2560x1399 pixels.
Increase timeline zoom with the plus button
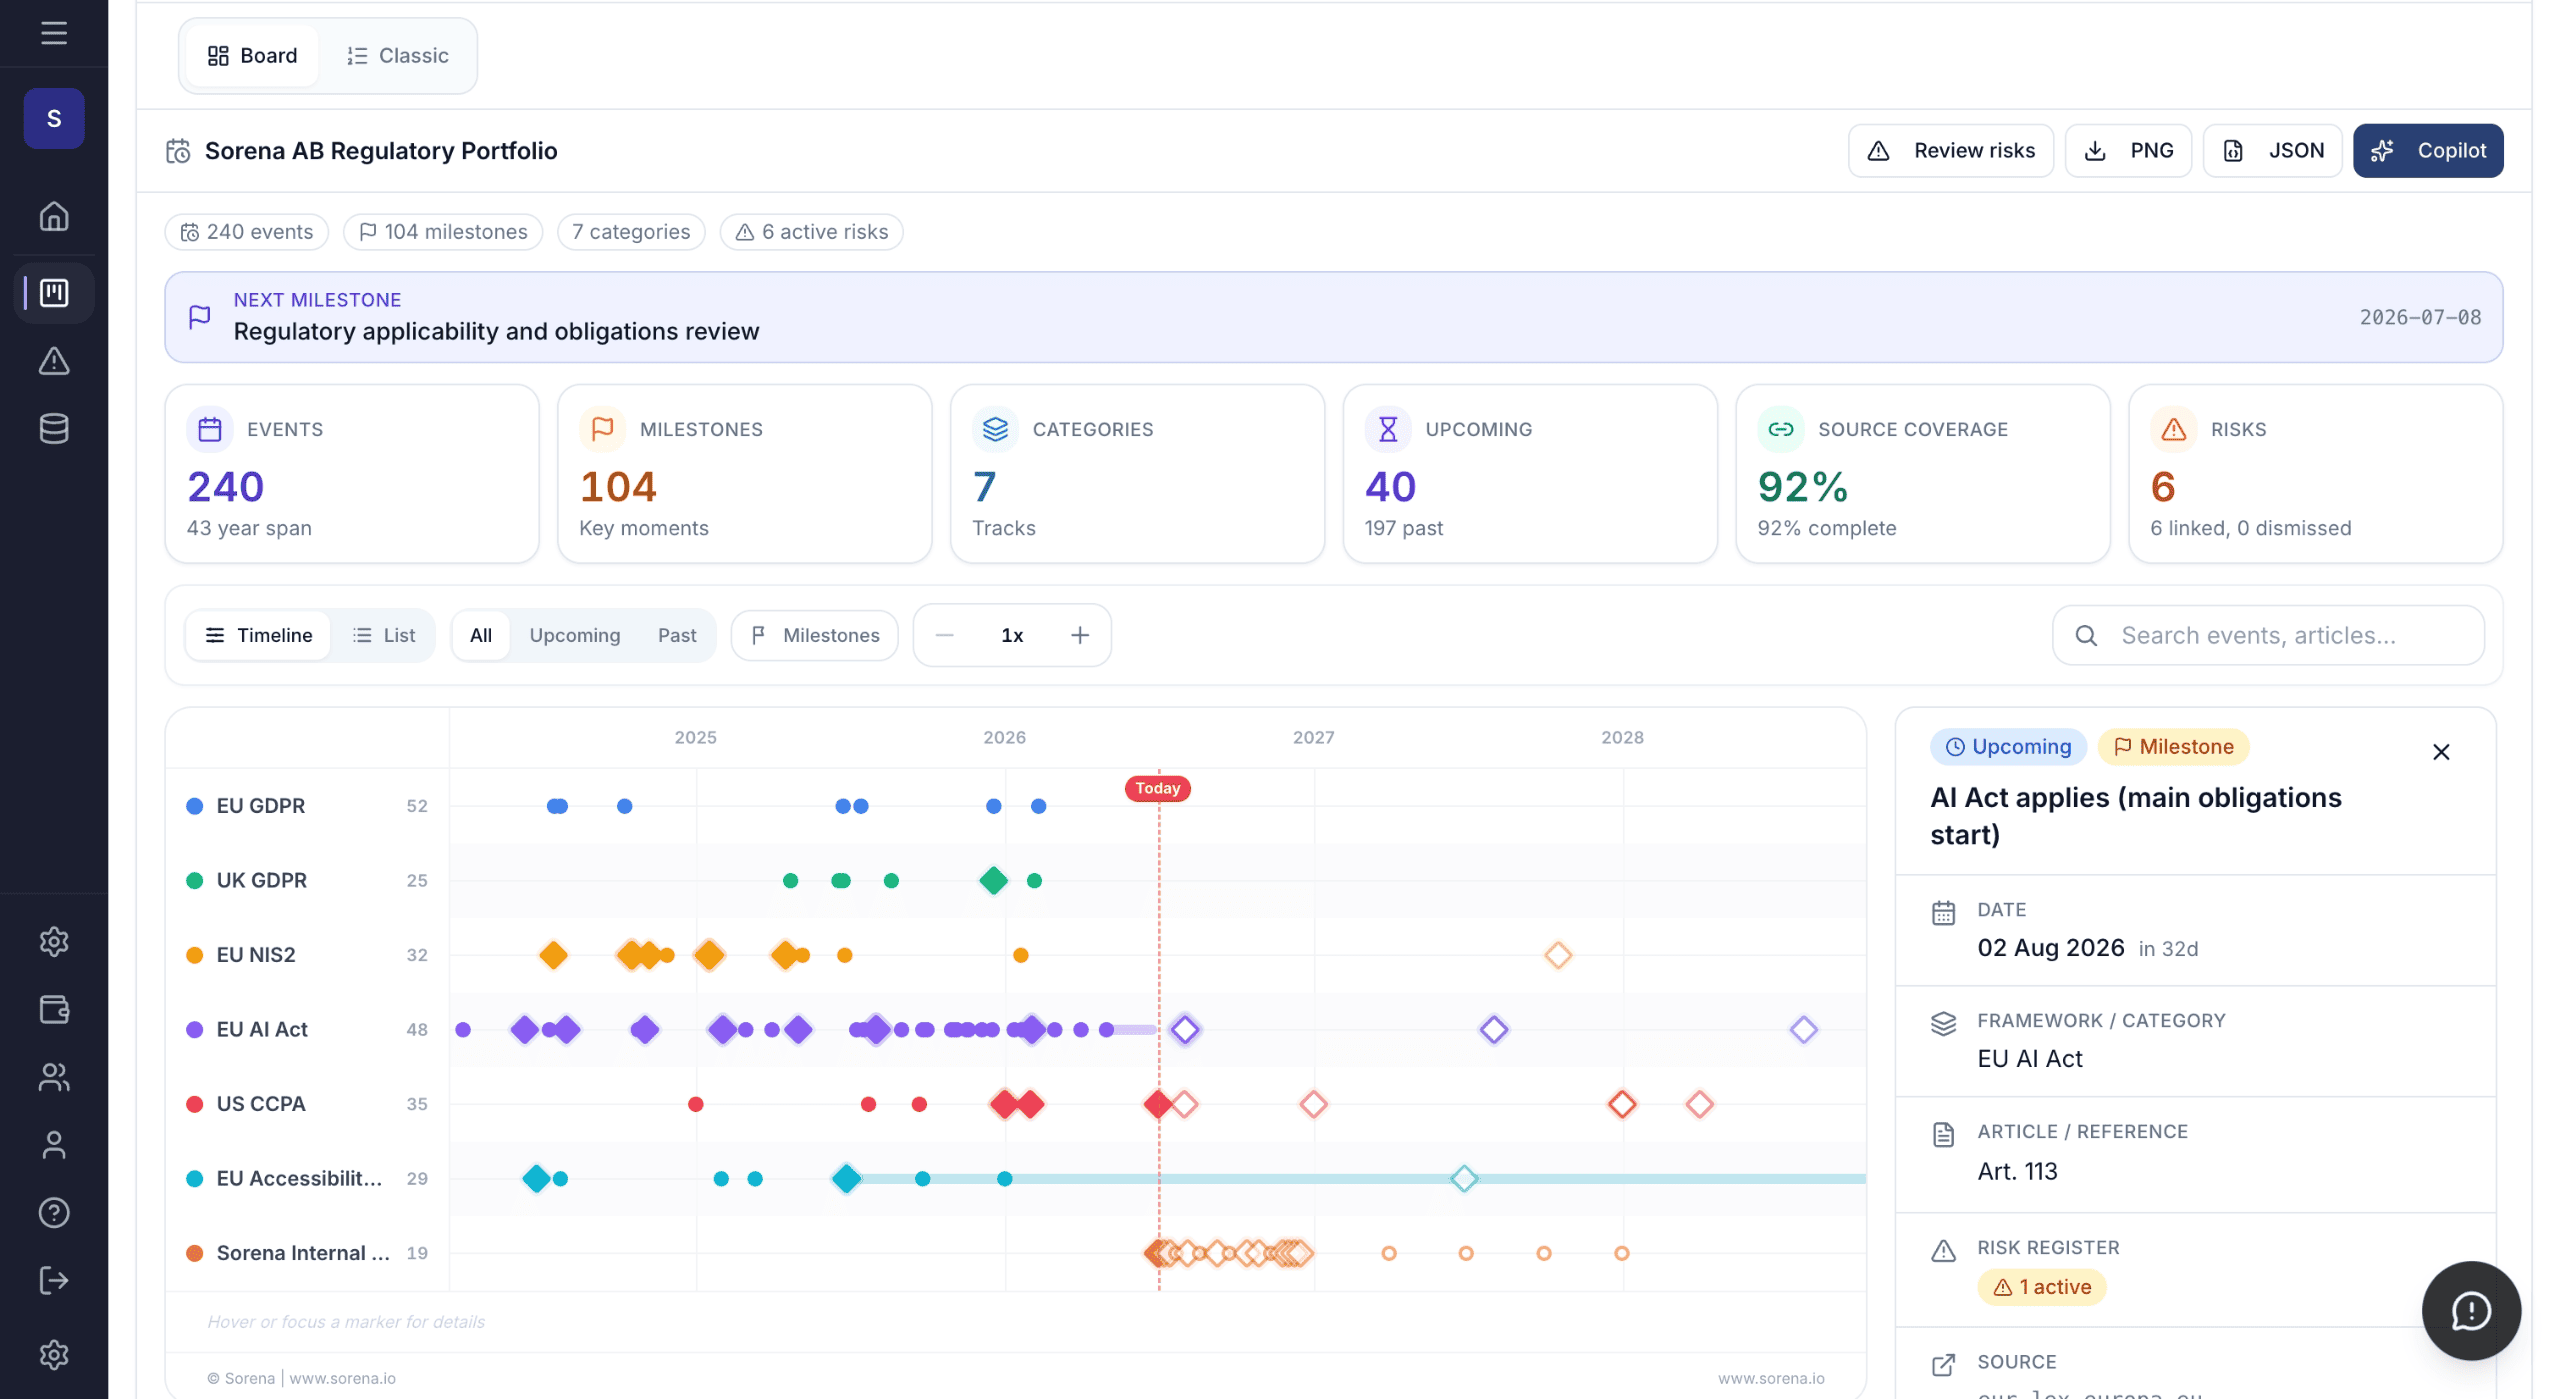tap(1080, 635)
